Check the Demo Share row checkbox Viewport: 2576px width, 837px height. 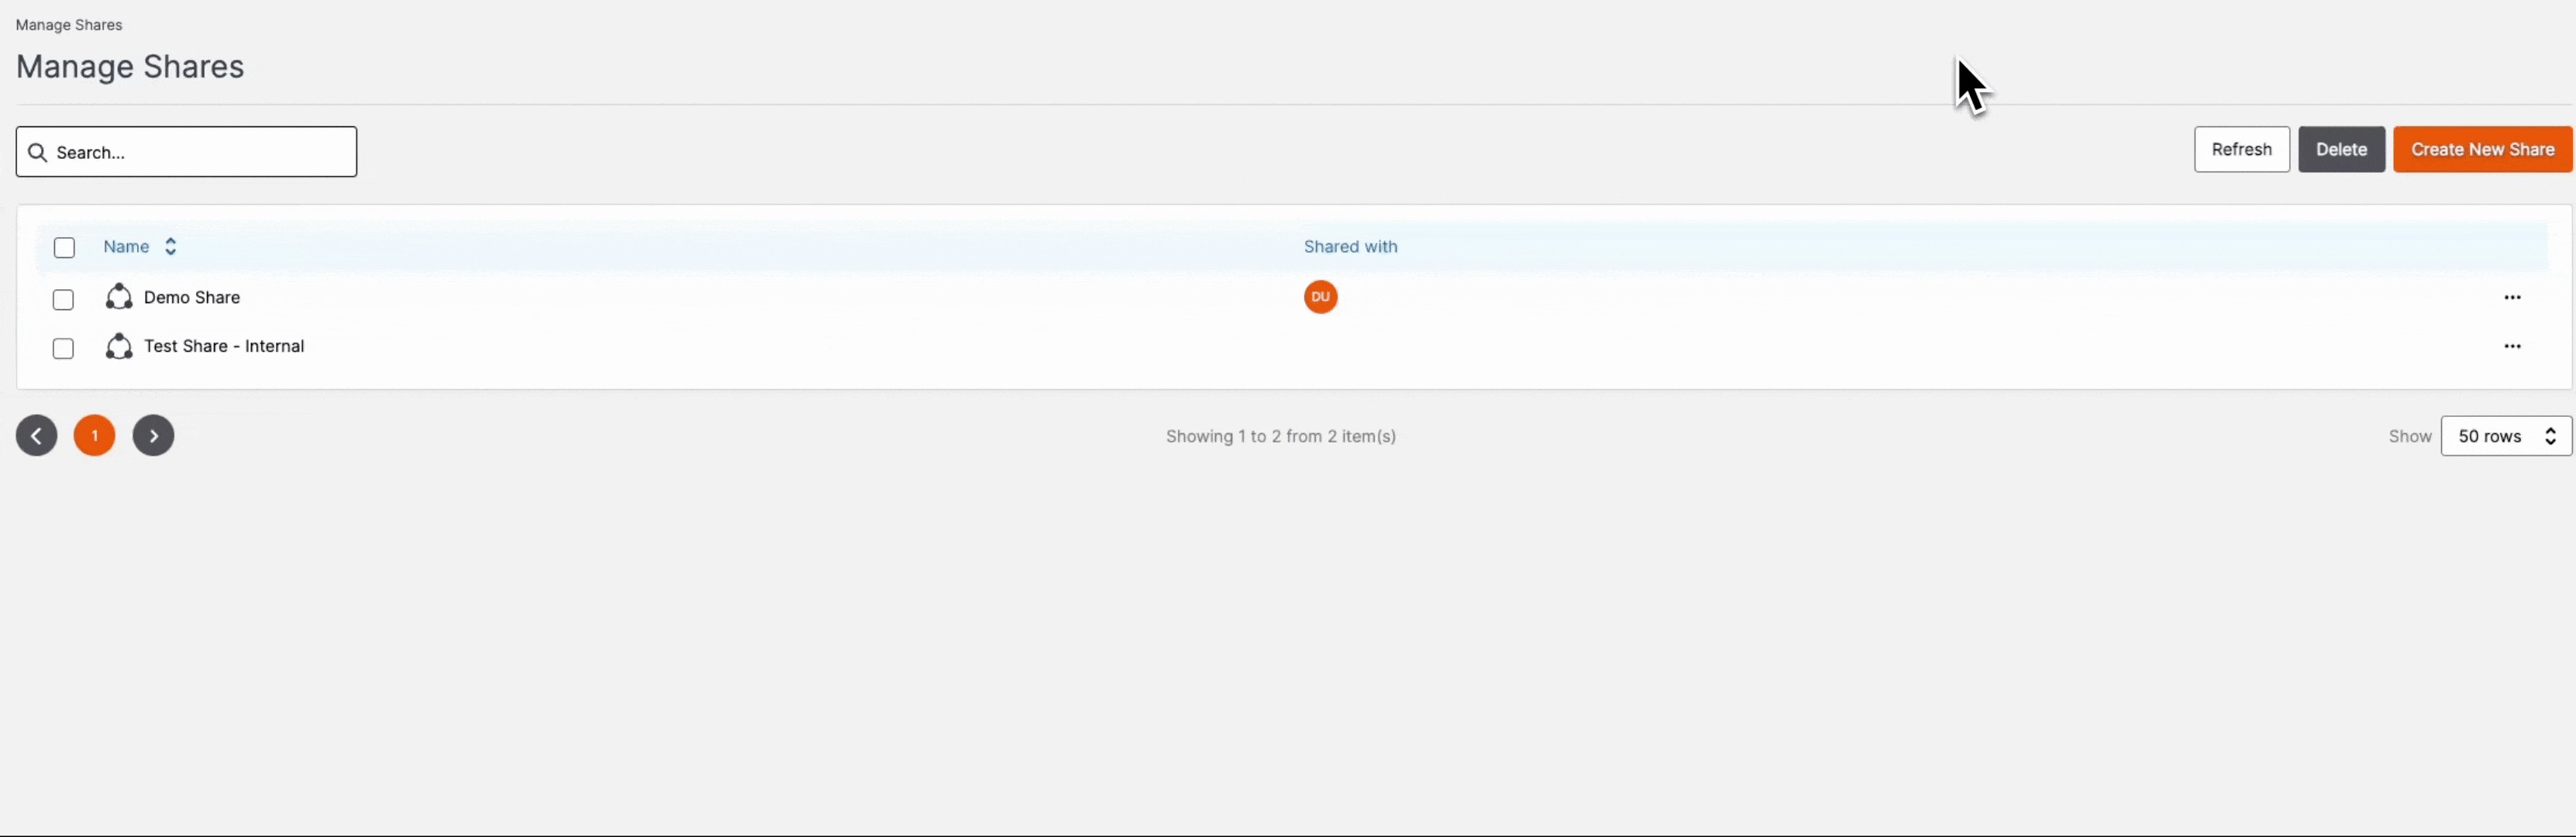tap(63, 299)
